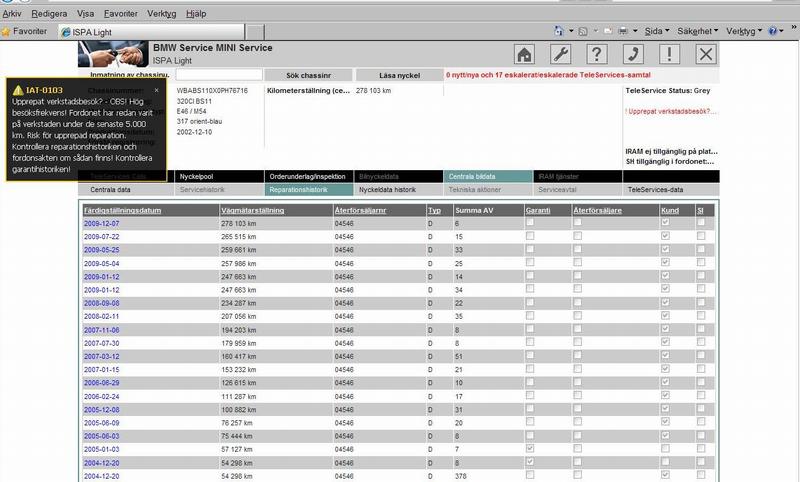This screenshot has height=482, width=800.
Task: Click the exclamation mark alert icon
Action: [x=670, y=55]
